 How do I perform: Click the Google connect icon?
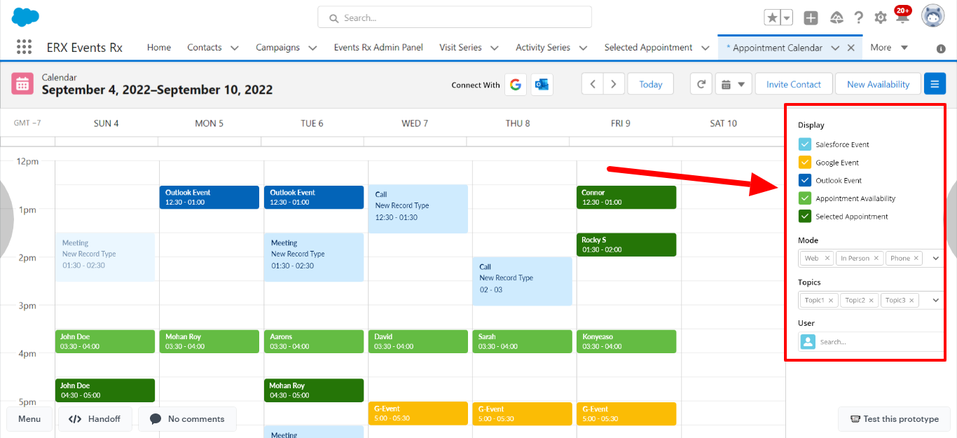click(x=516, y=85)
